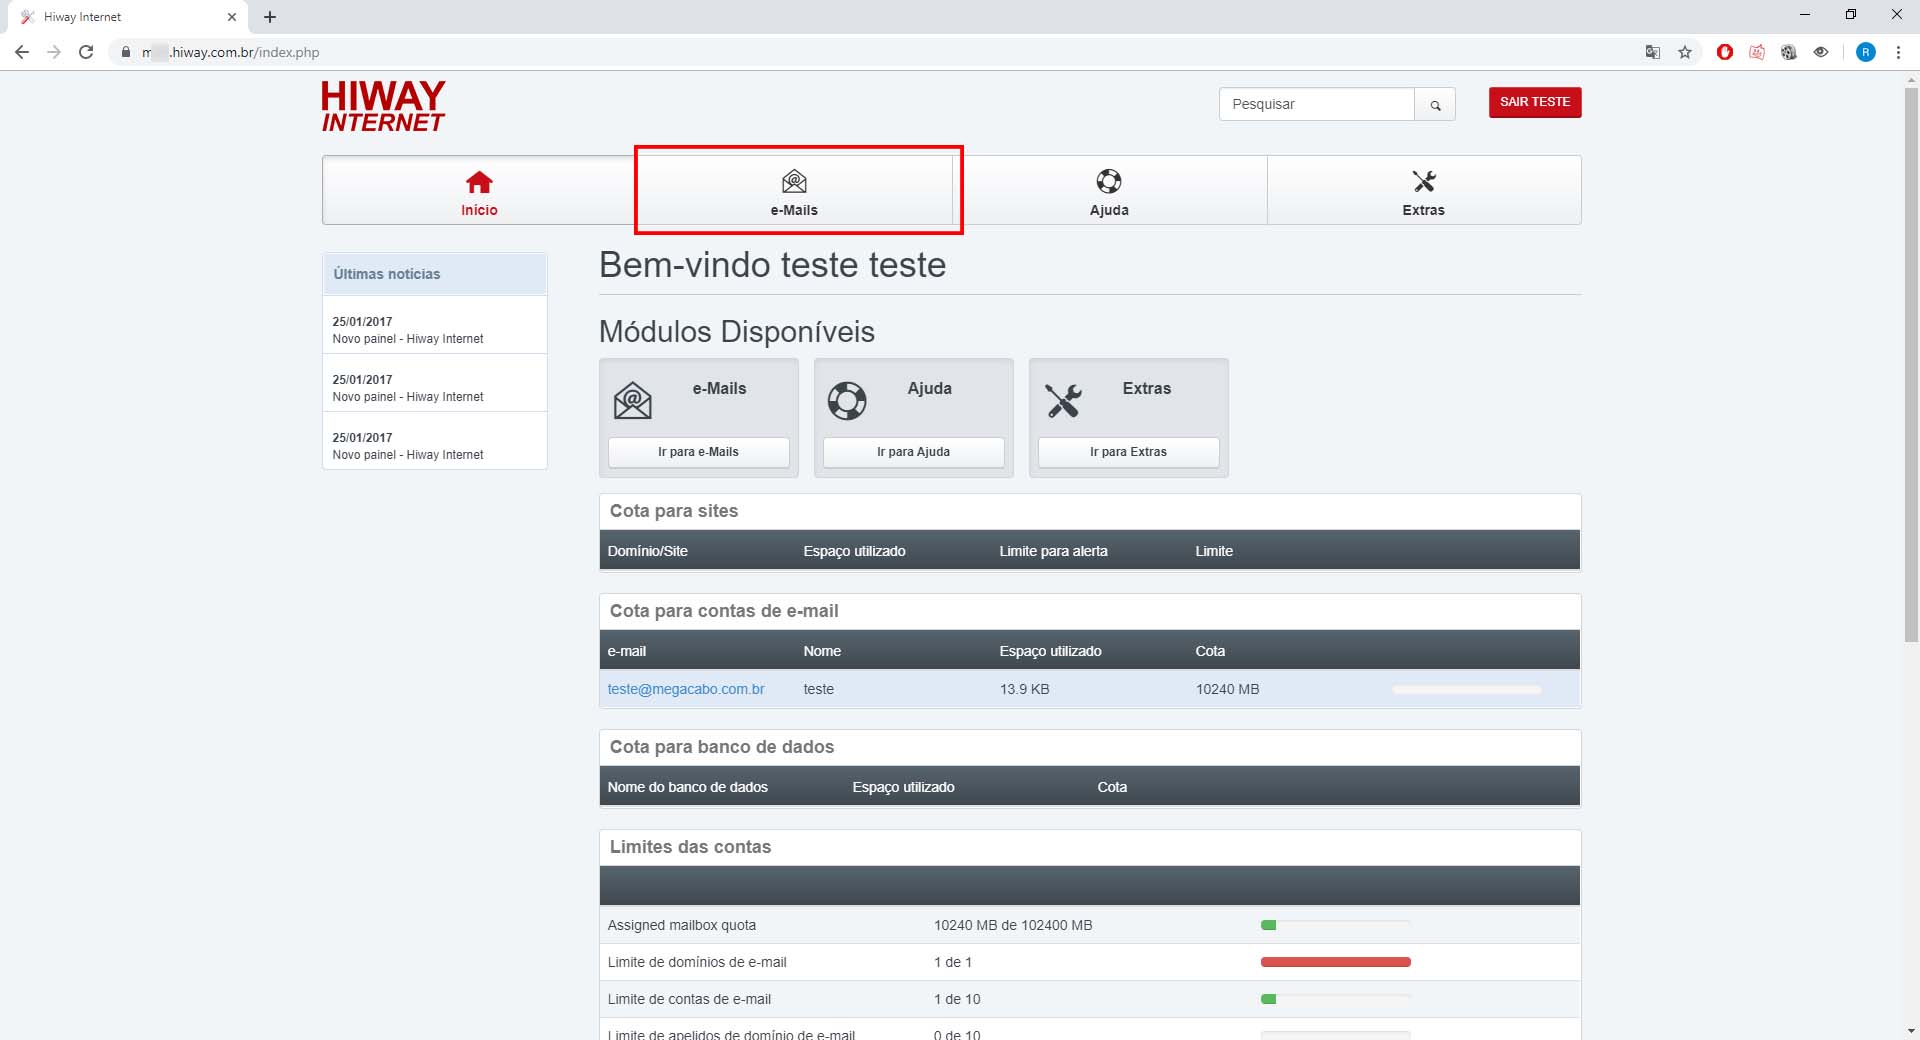The image size is (1920, 1040).
Task: Close the Hiway Internet browser tab
Action: click(232, 17)
